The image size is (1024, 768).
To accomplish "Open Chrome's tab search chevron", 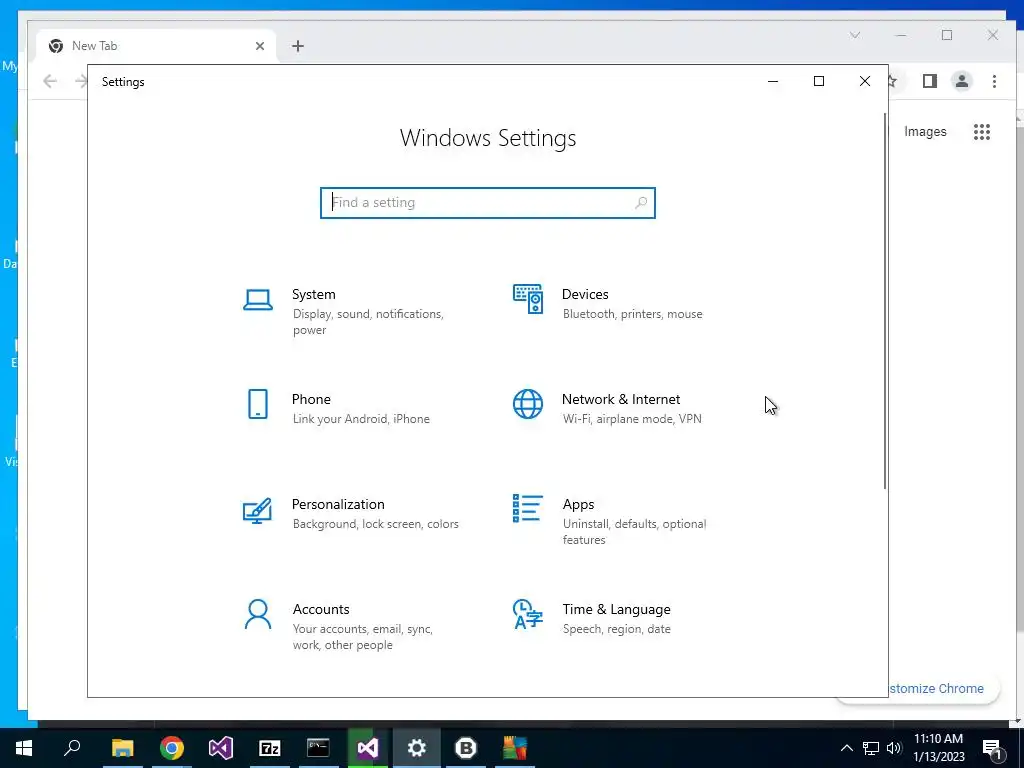I will [x=855, y=35].
